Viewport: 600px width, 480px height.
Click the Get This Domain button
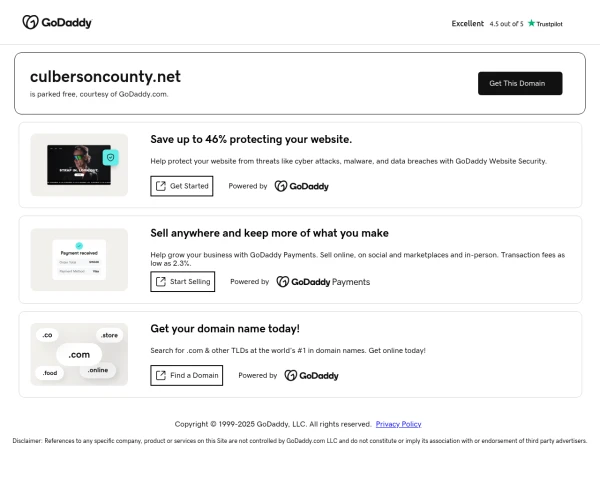tap(519, 83)
